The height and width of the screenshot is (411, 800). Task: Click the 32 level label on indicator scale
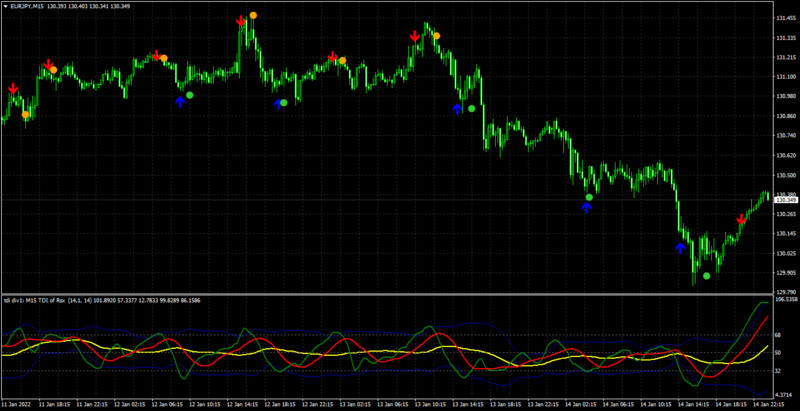(x=779, y=371)
